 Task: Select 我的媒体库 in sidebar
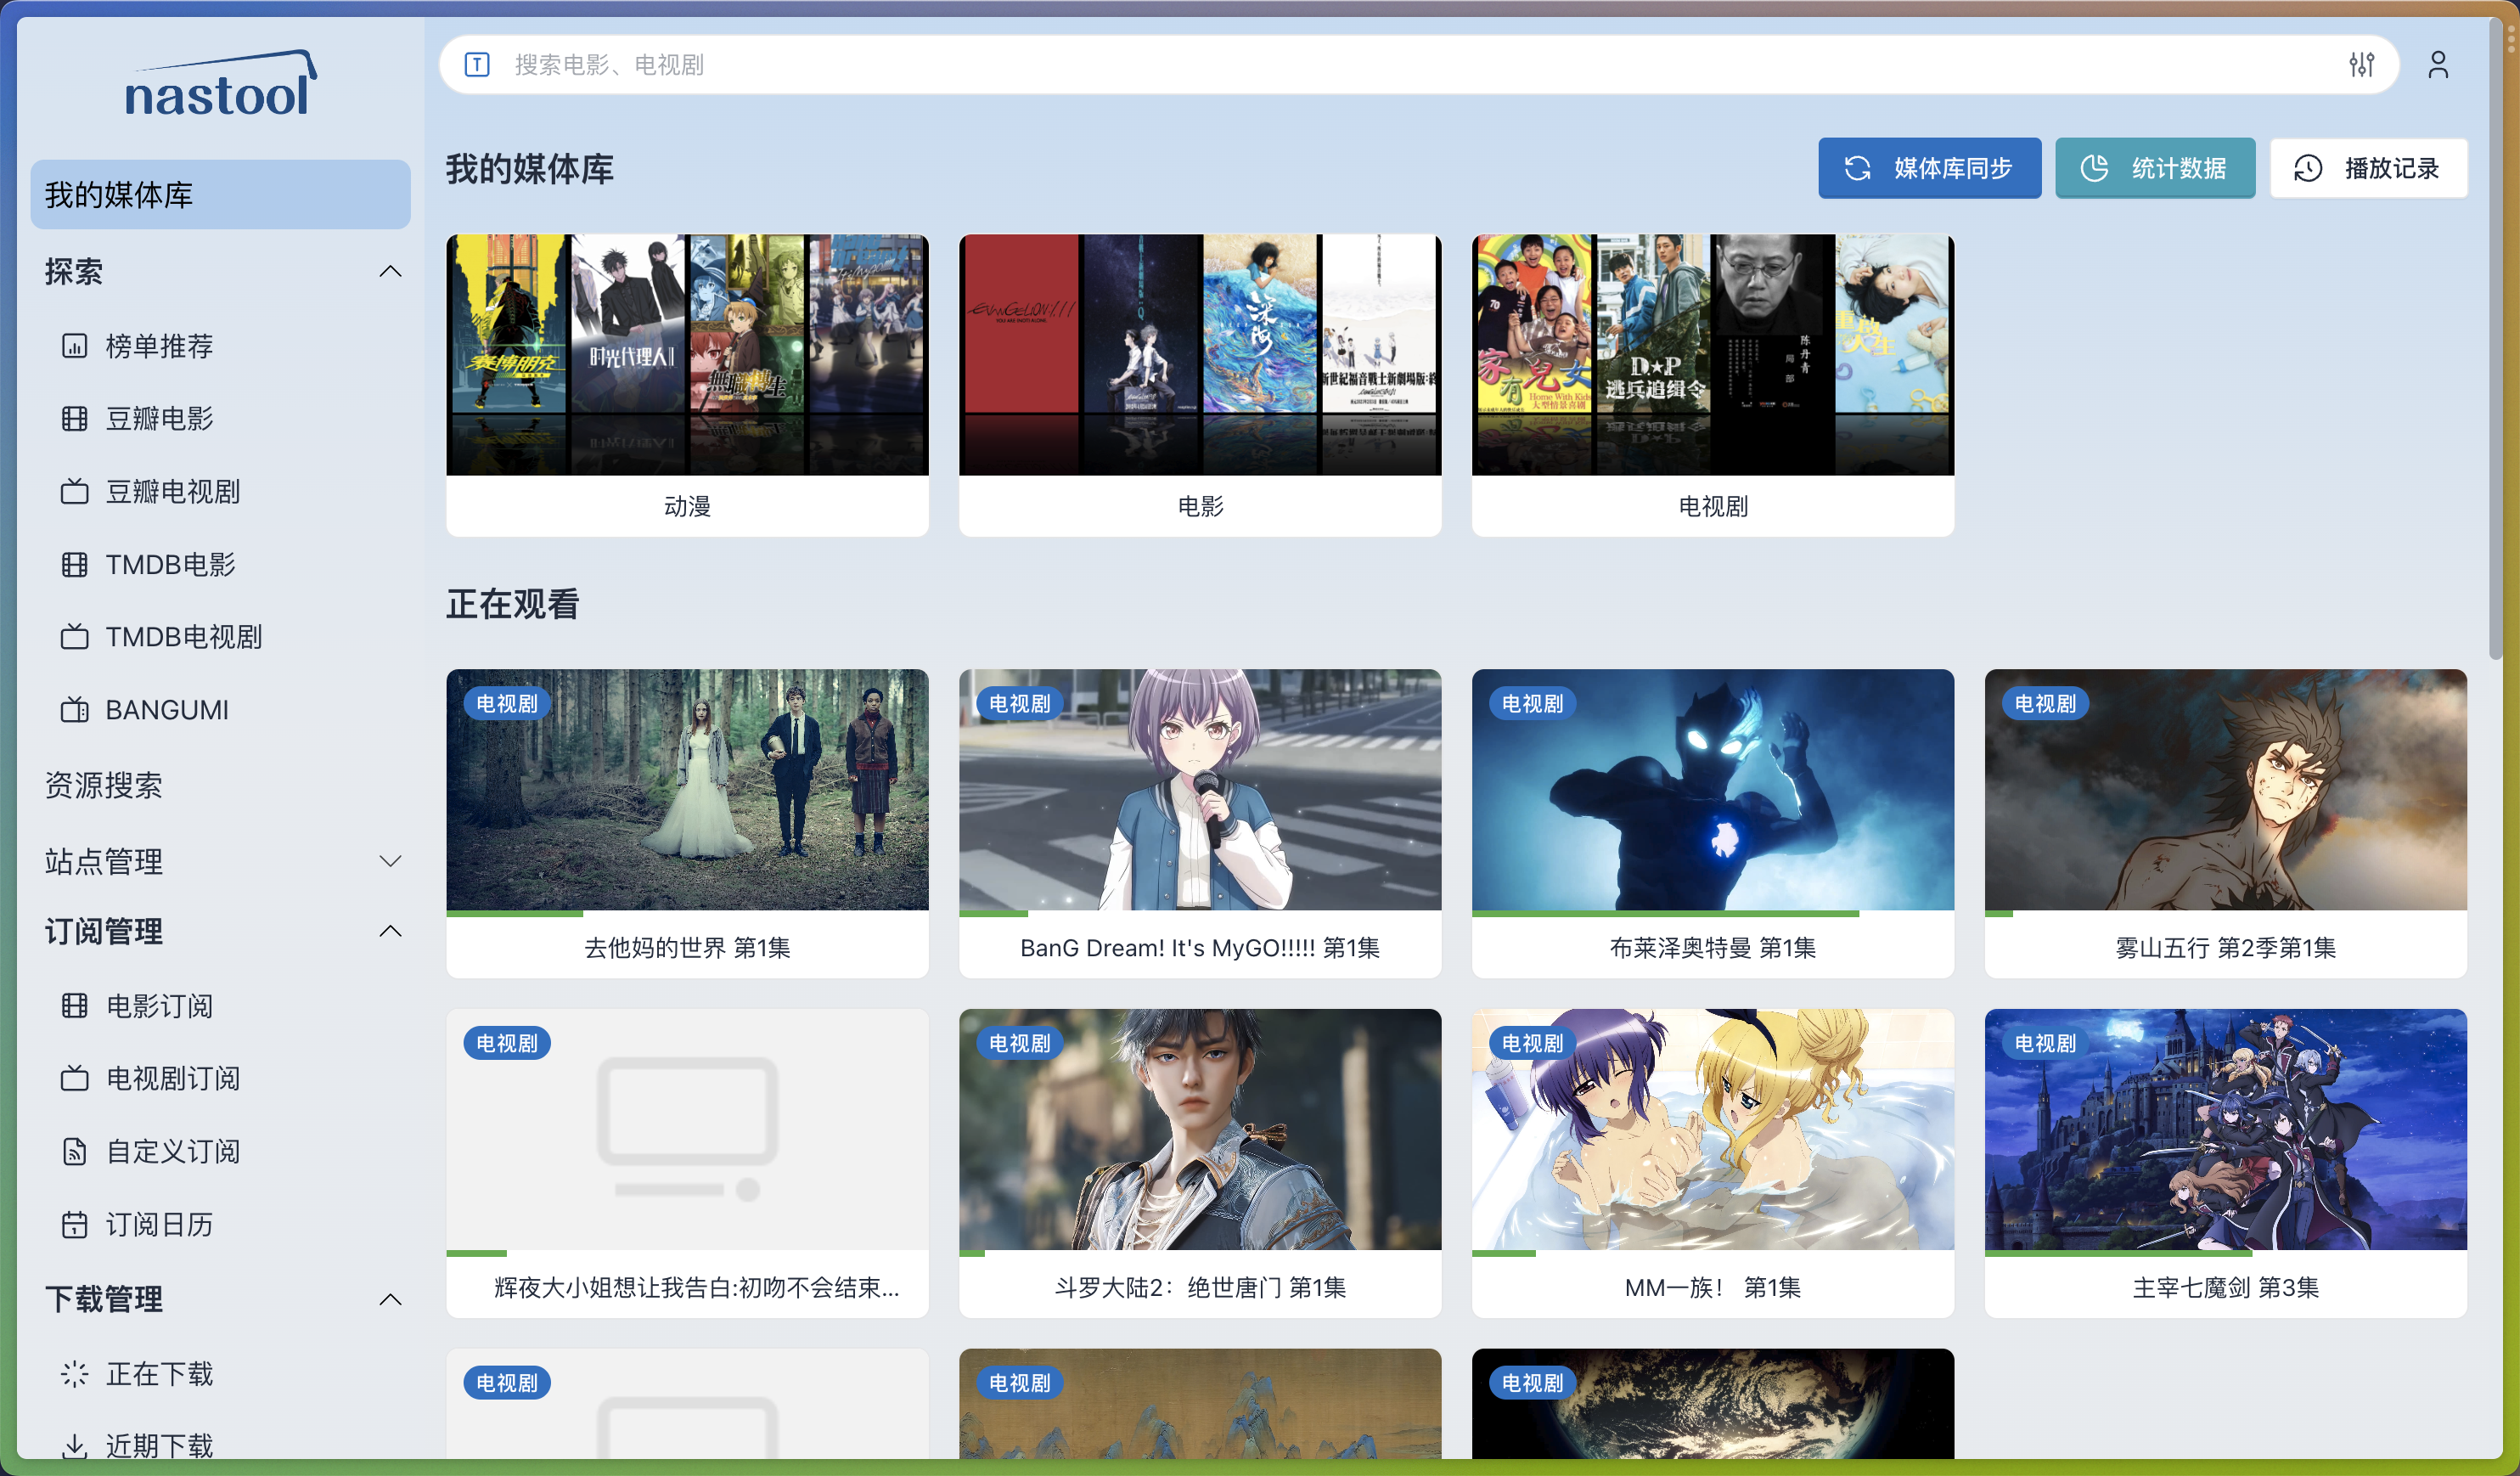pyautogui.click(x=221, y=195)
